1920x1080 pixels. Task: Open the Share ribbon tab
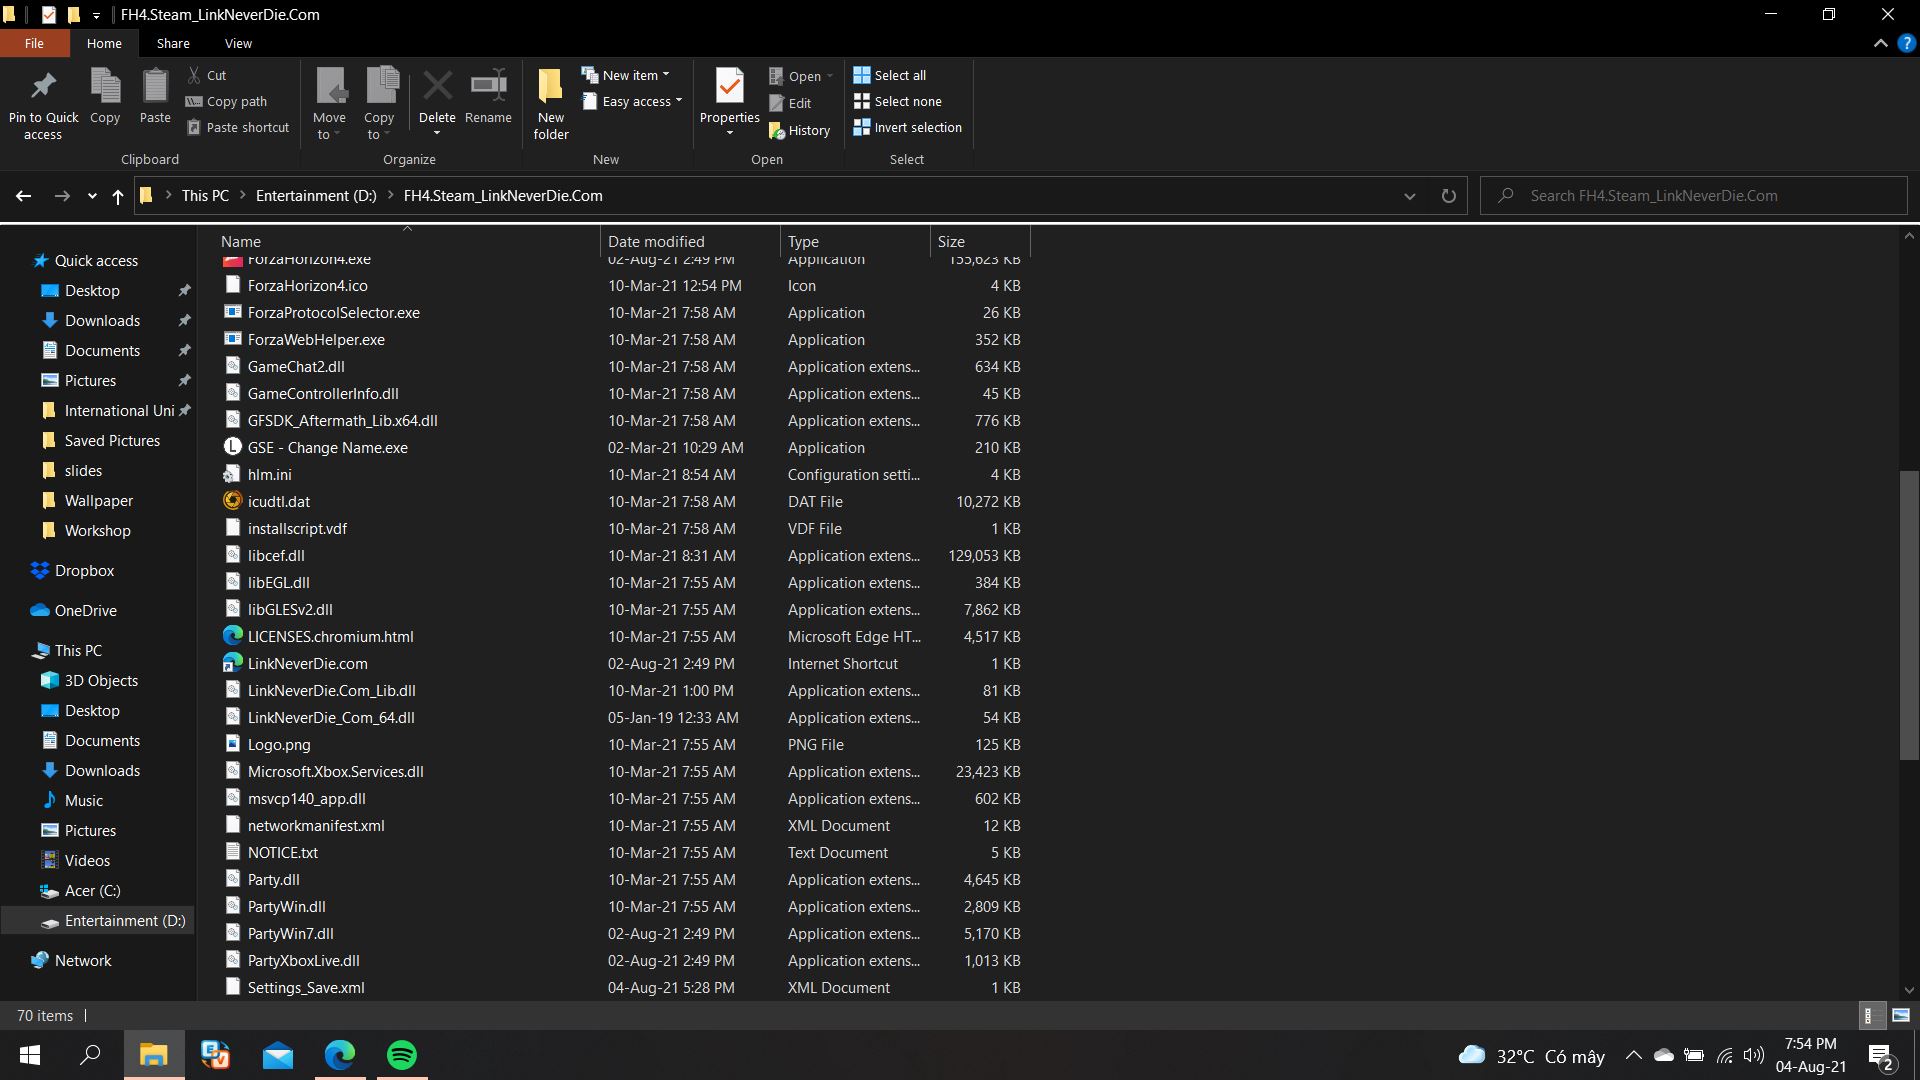(x=173, y=43)
